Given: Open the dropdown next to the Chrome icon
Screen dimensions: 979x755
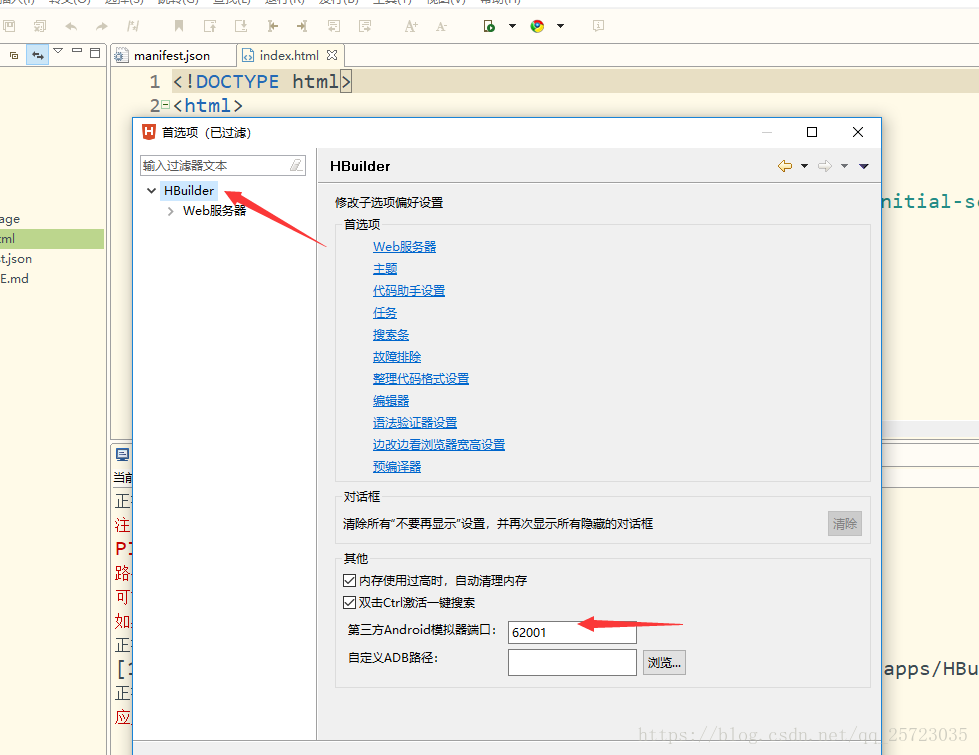Looking at the screenshot, I should pyautogui.click(x=561, y=26).
